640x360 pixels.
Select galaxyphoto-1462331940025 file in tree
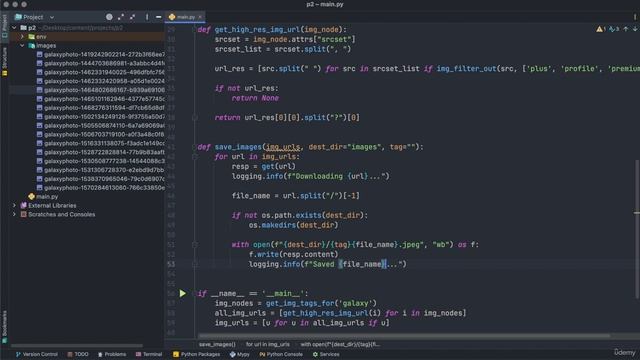coord(104,72)
